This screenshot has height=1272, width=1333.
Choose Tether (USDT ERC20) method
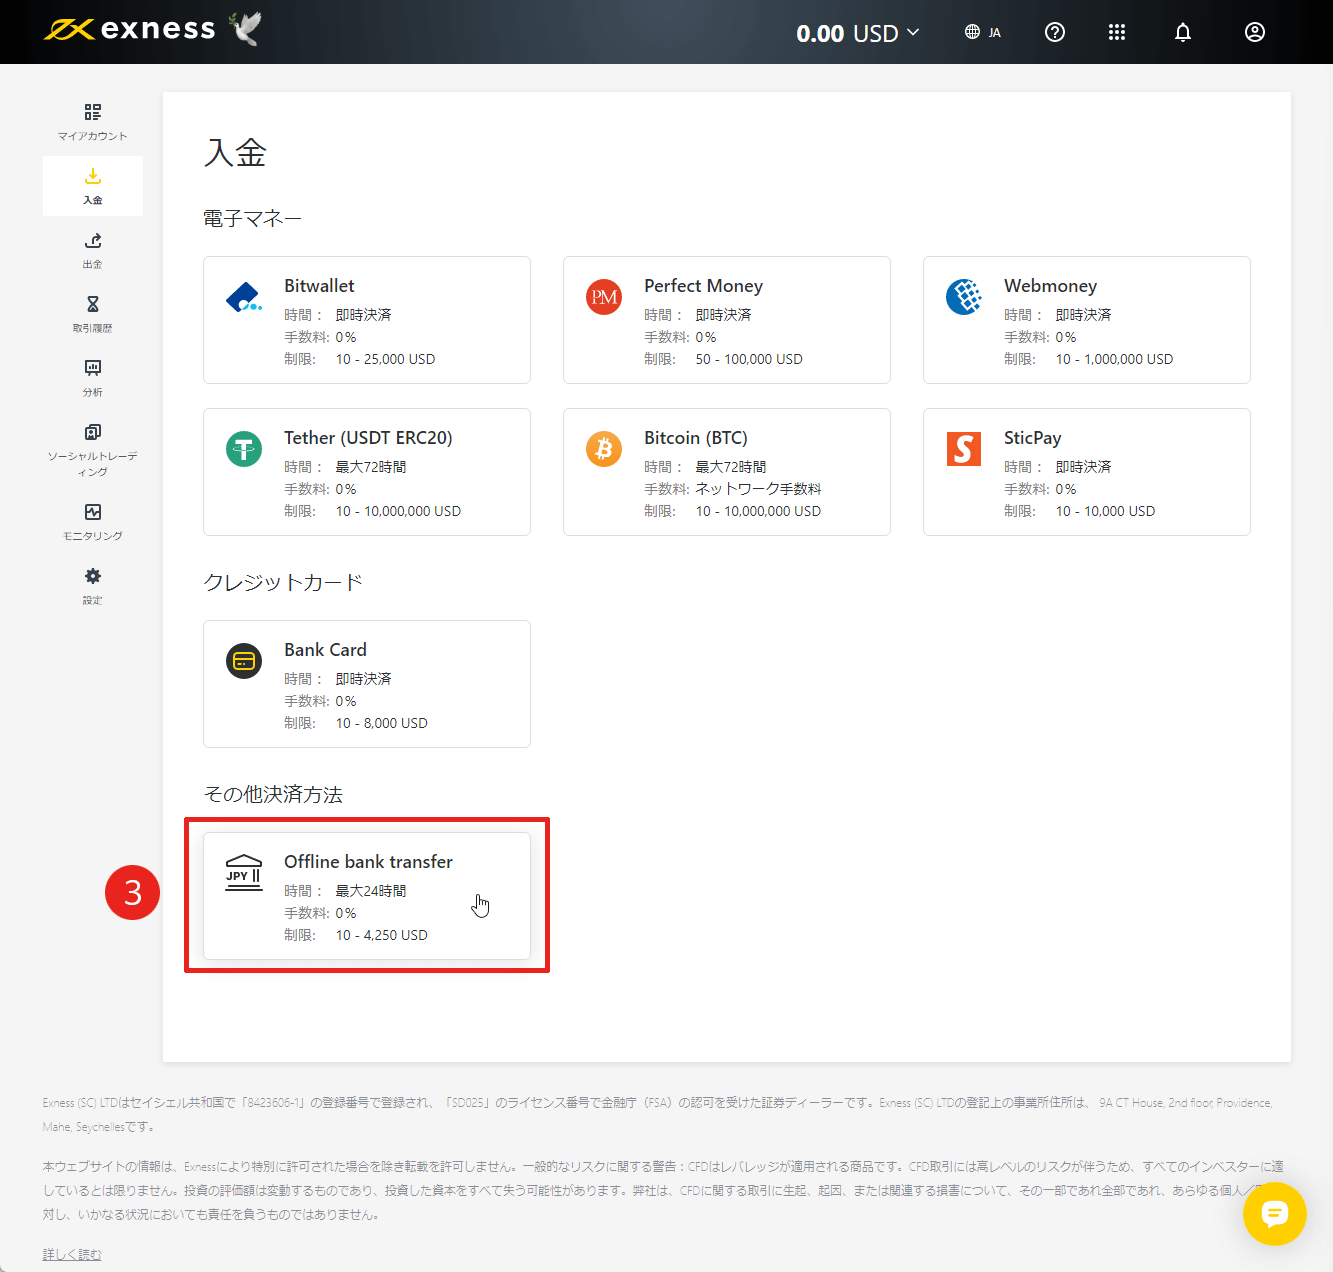(x=367, y=472)
